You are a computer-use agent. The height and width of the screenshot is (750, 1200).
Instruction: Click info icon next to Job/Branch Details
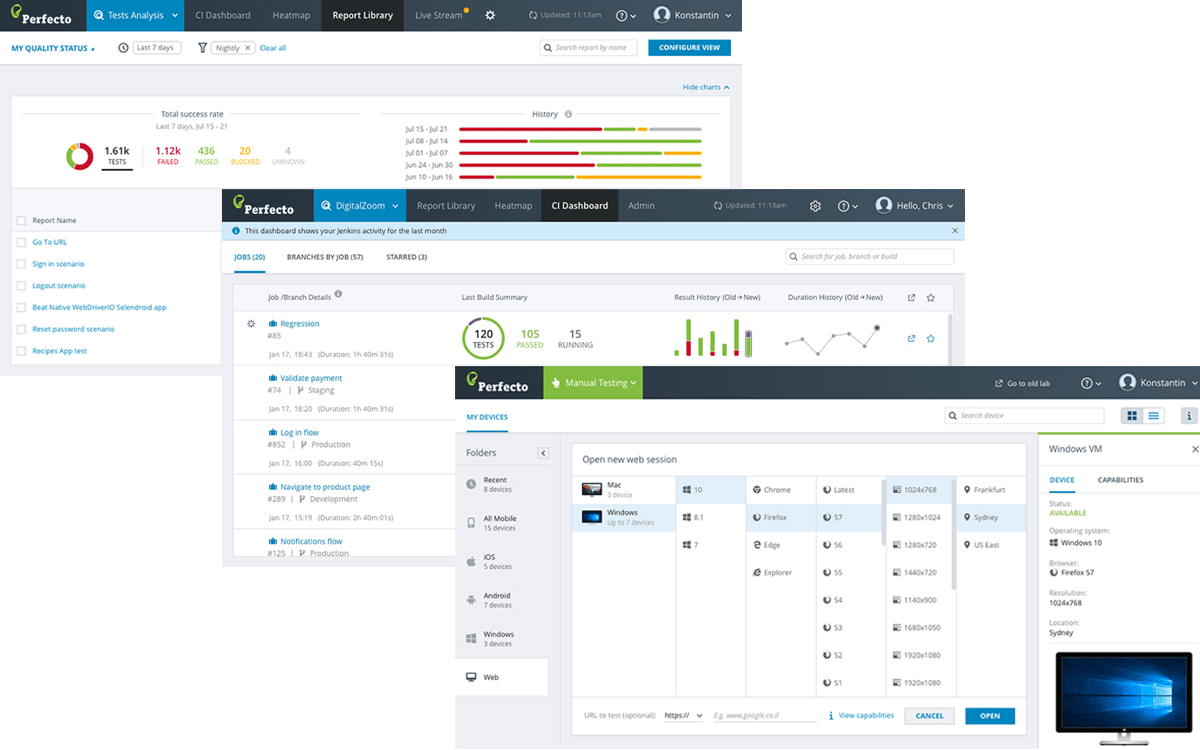pyautogui.click(x=338, y=294)
